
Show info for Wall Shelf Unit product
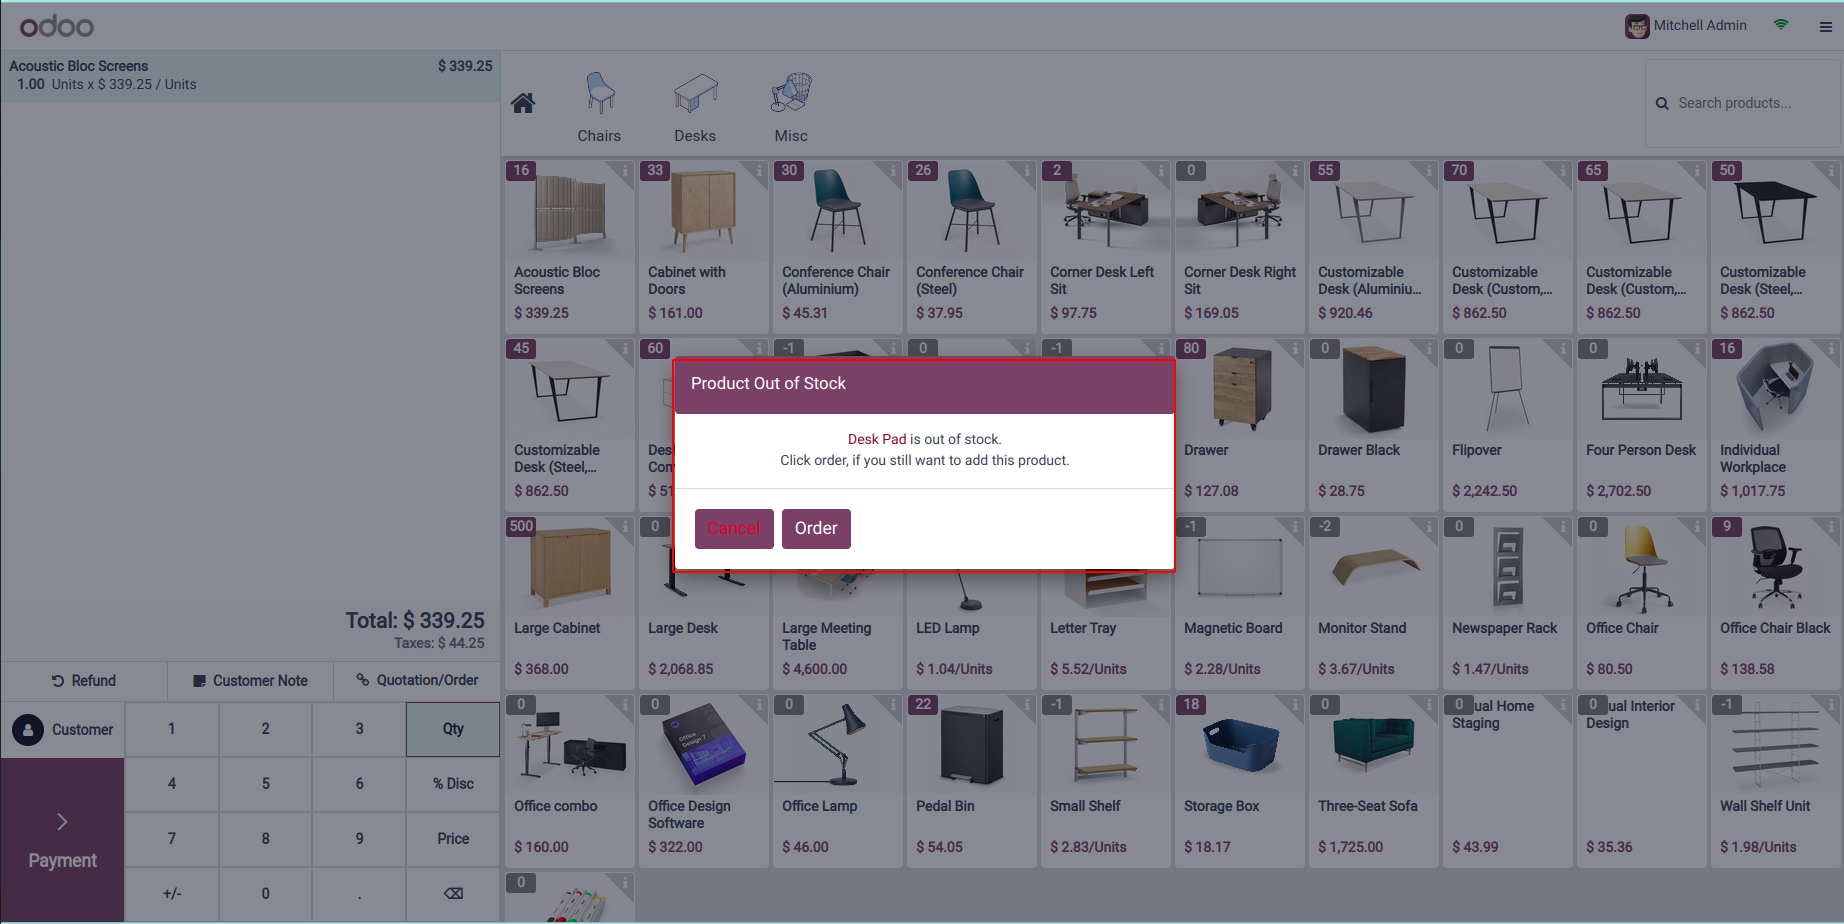coord(1831,705)
